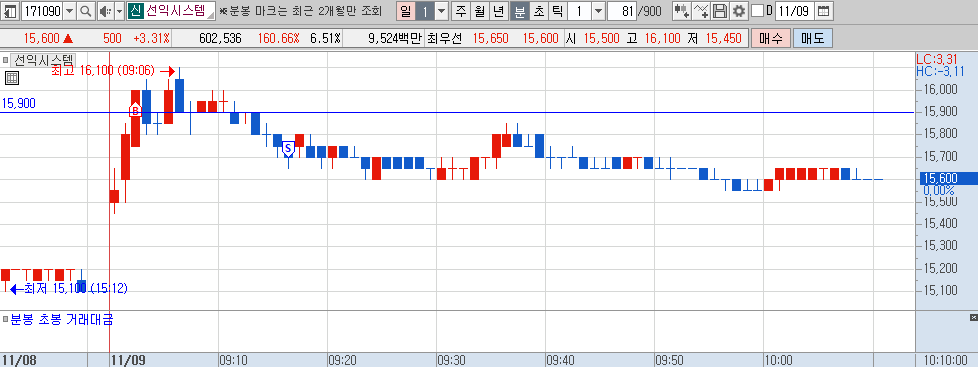Toggle the D checkbox next to date field
Image resolution: width=978 pixels, height=367 pixels.
coord(757,11)
